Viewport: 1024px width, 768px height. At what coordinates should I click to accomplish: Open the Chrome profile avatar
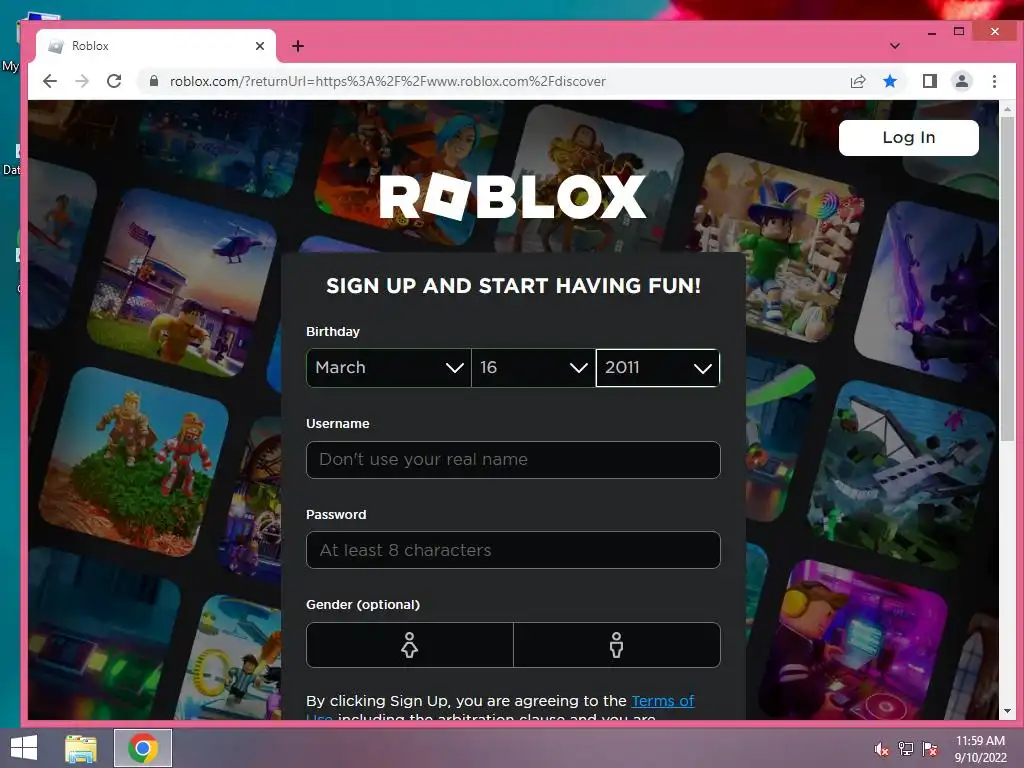pos(961,81)
